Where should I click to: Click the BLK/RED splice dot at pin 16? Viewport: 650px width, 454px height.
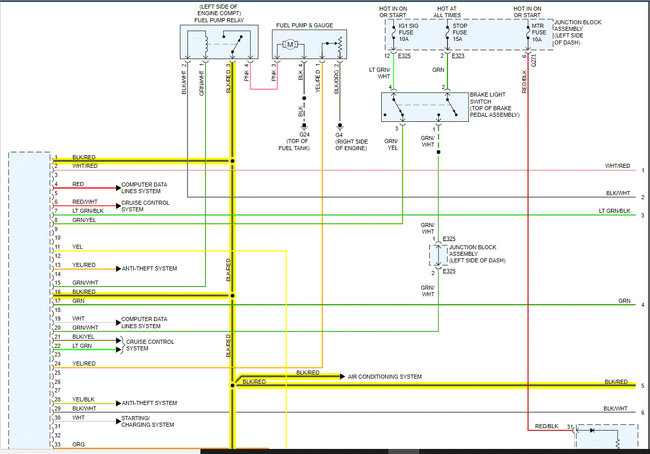(x=233, y=296)
